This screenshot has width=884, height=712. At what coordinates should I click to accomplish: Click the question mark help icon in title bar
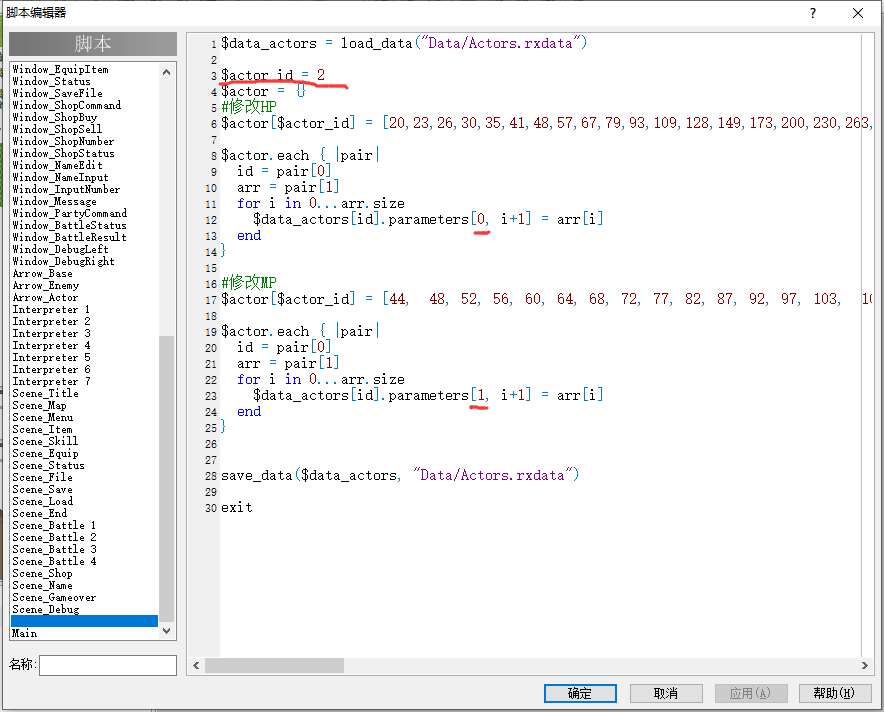812,13
